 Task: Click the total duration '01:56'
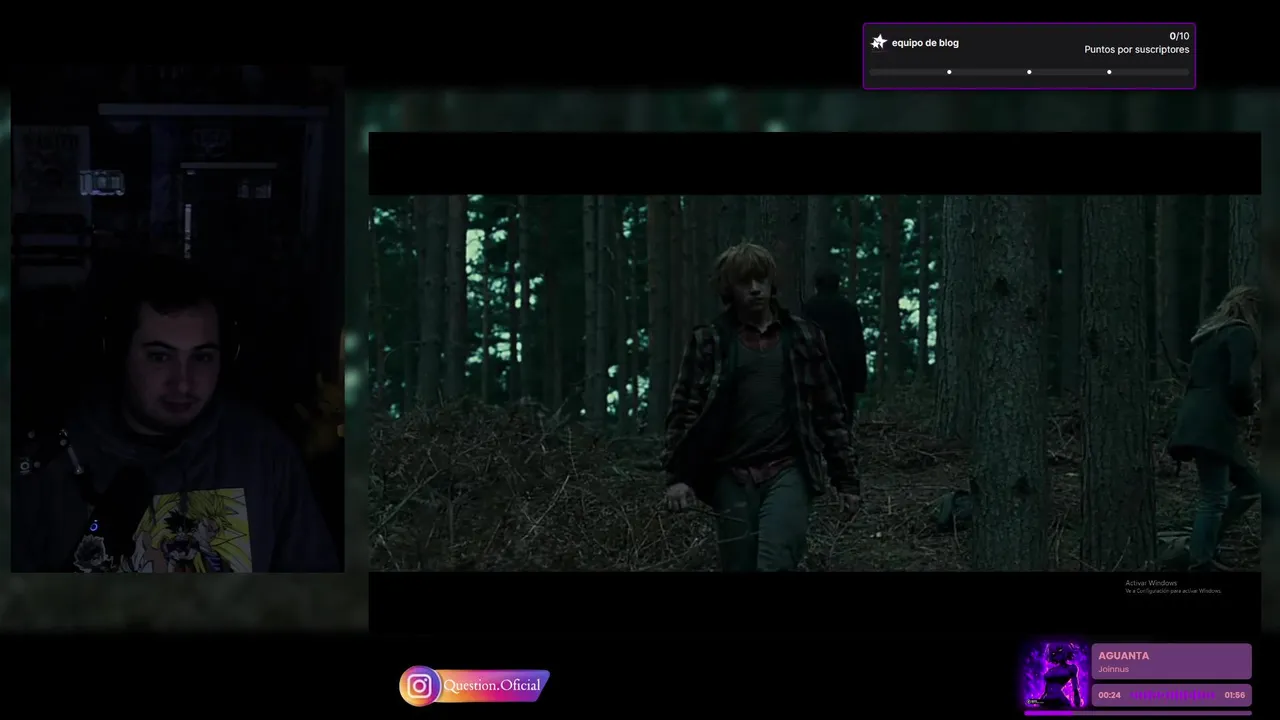coord(1235,695)
